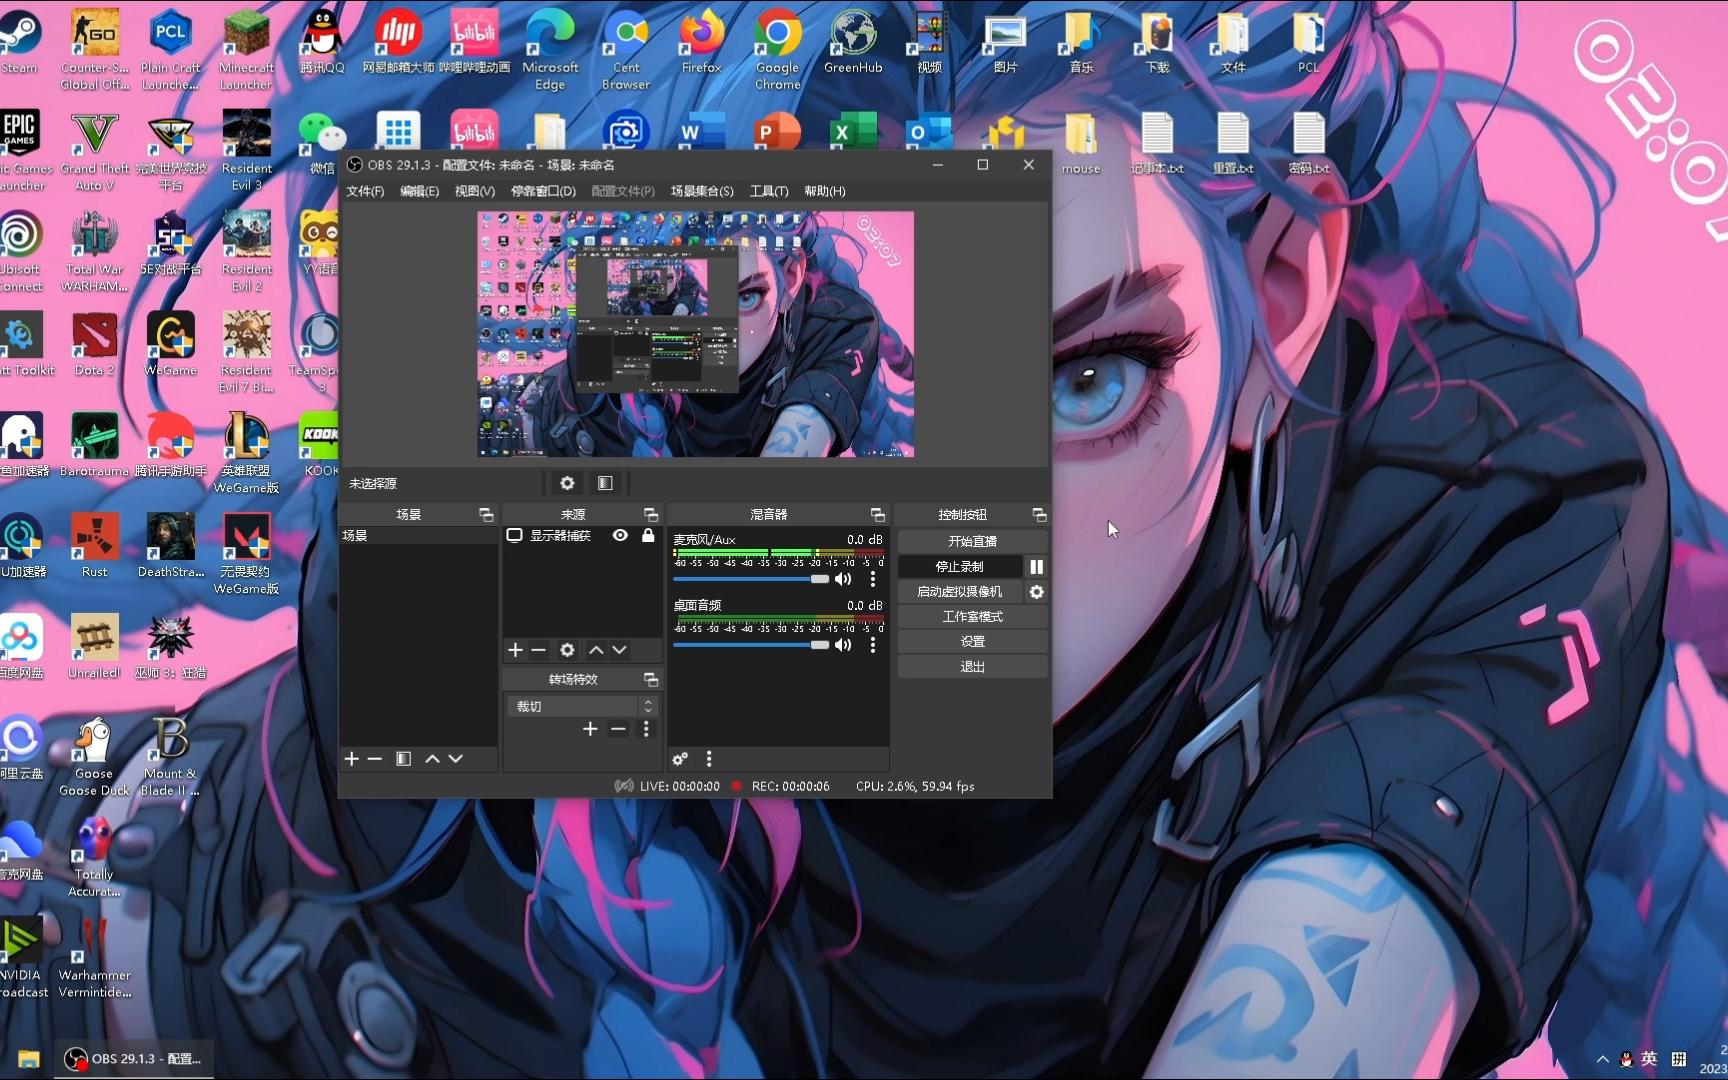The width and height of the screenshot is (1728, 1080).
Task: Float the 场景 dock panel
Action: coord(486,514)
